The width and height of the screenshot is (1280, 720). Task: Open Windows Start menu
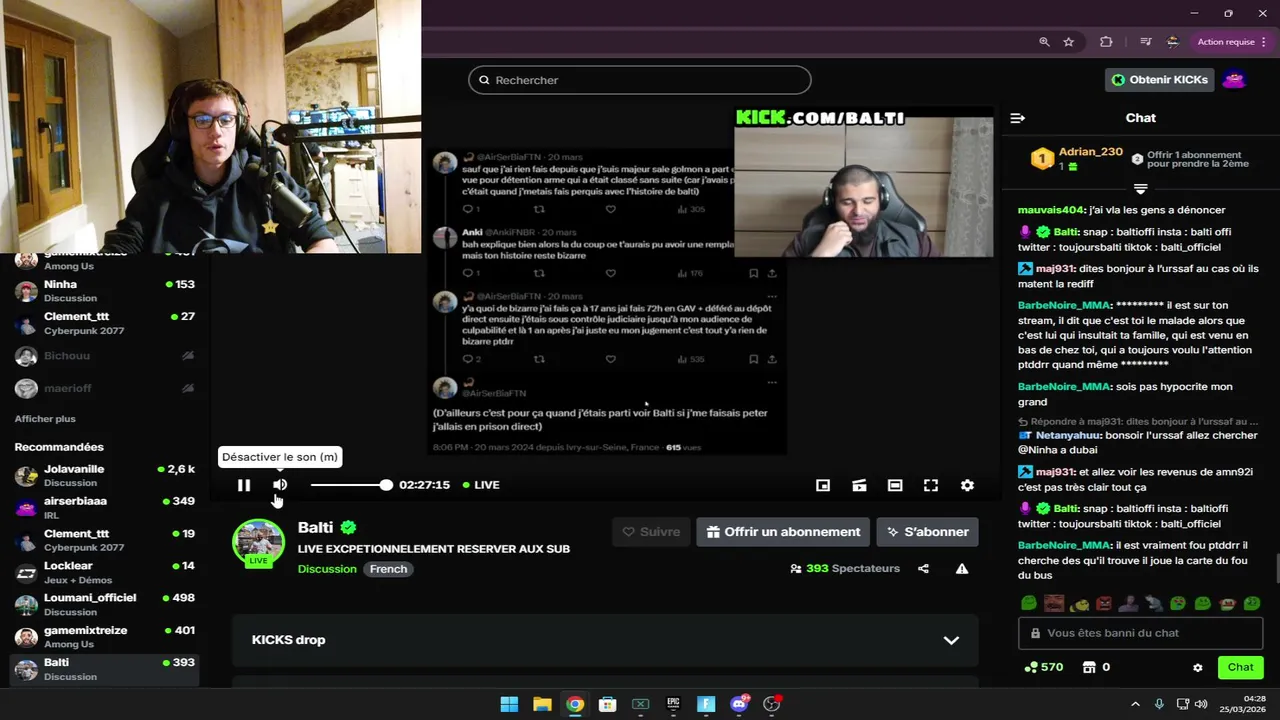509,704
